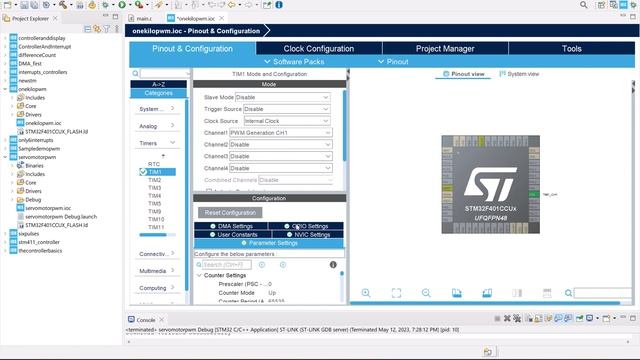Click the Debug bug icon in toolbar
This screenshot has width=640, height=360.
click(105, 5)
